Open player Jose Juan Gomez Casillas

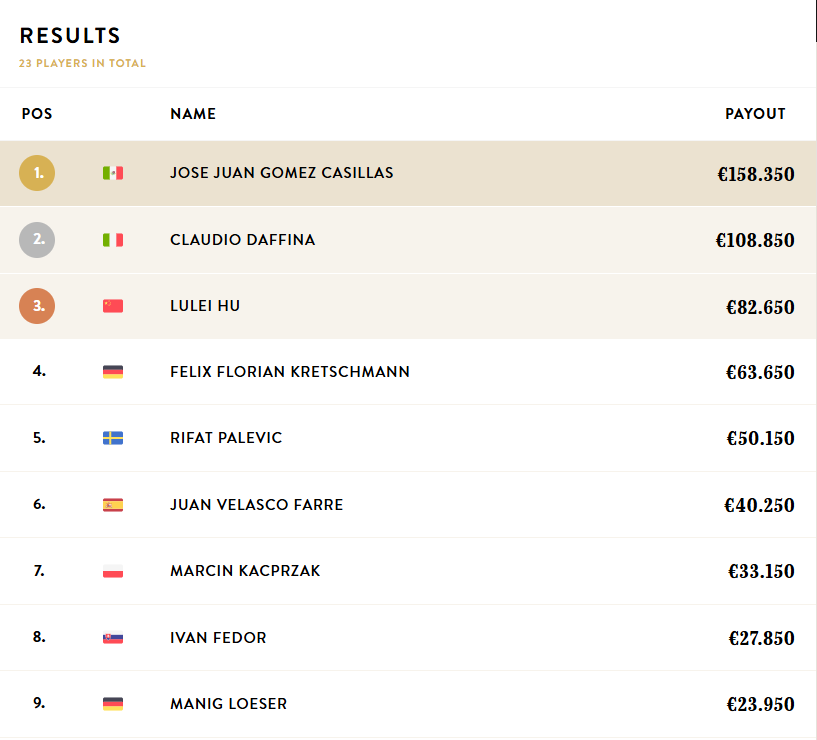pos(281,173)
